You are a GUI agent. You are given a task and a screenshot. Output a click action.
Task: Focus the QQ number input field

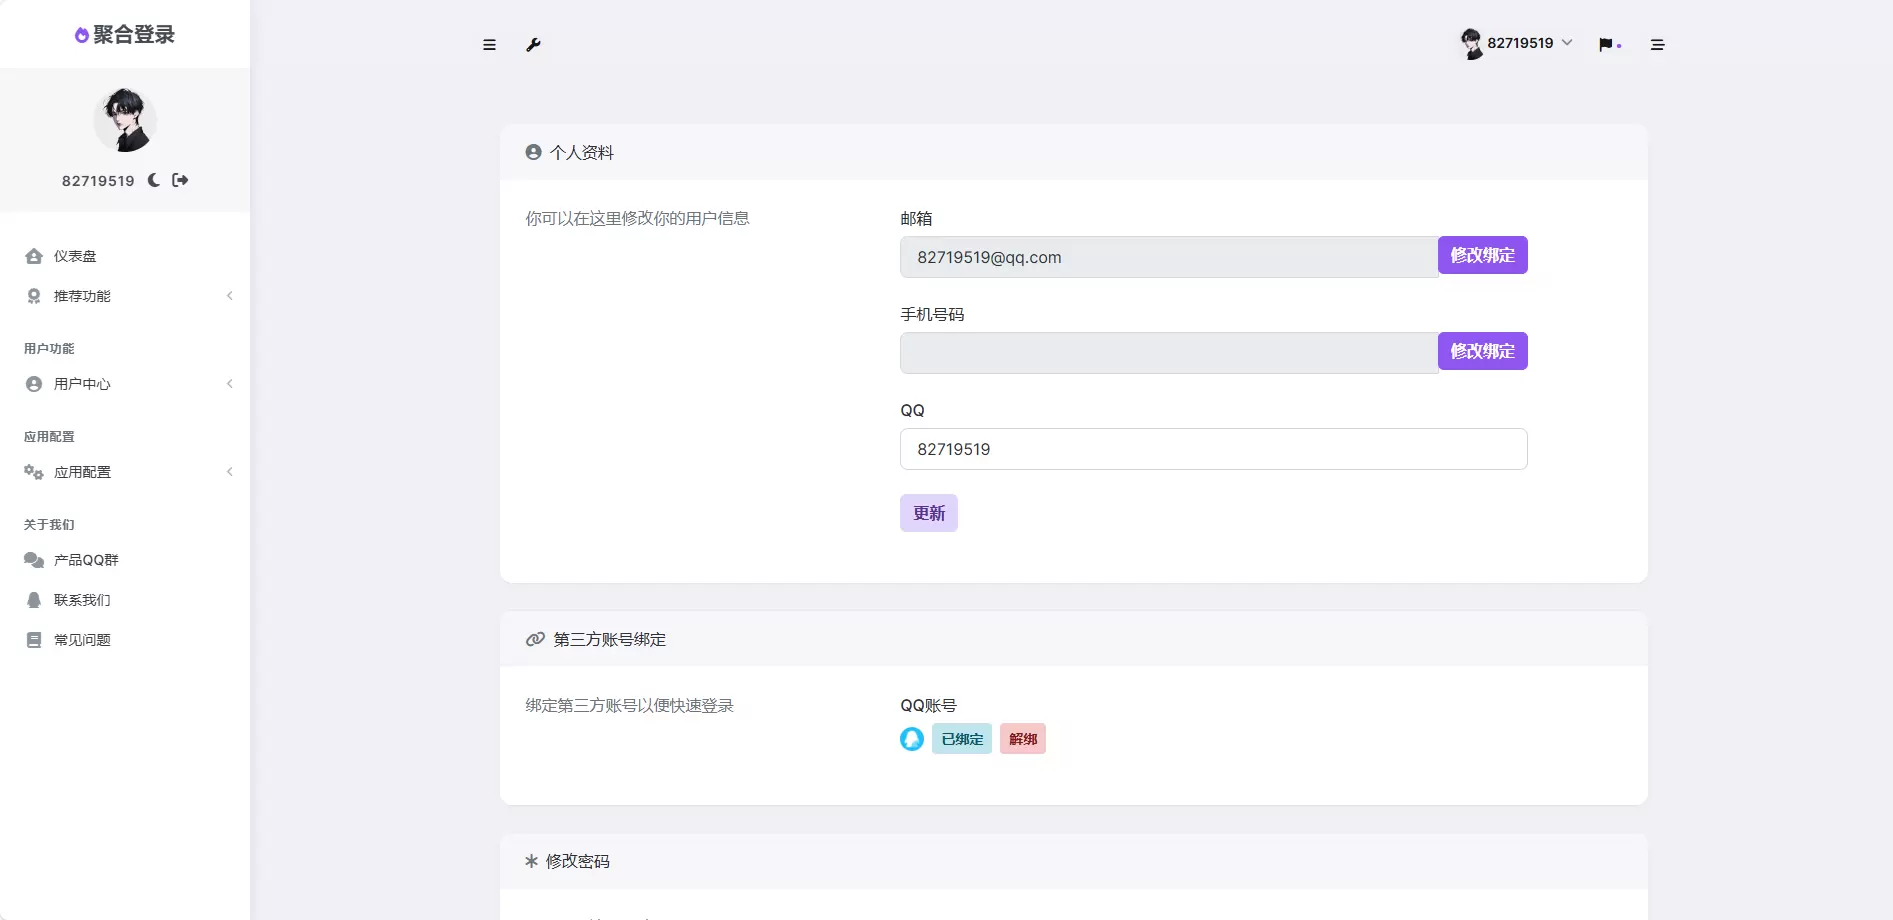click(1214, 449)
